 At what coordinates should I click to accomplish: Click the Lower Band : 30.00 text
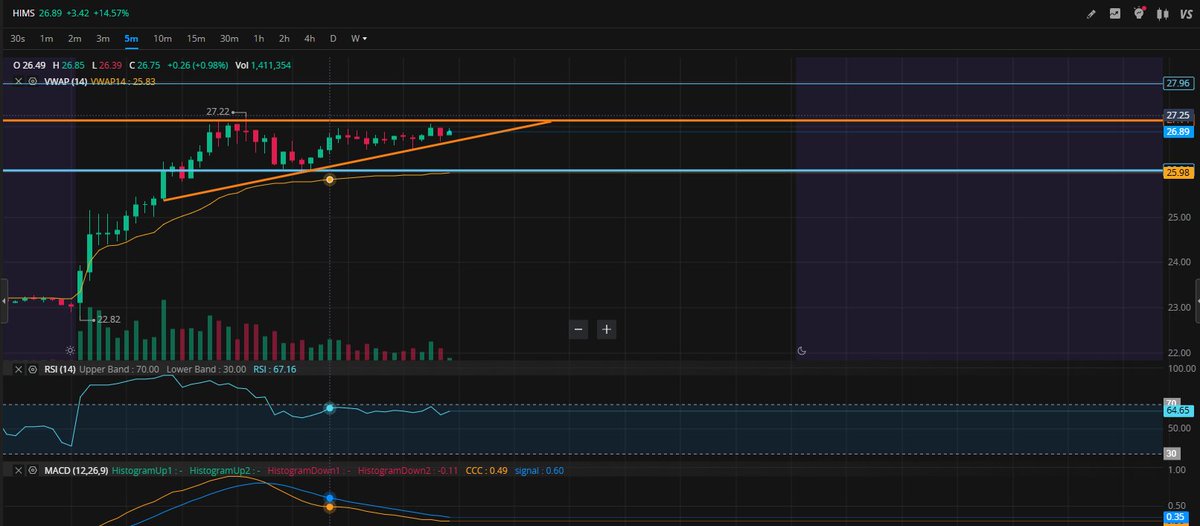[206, 369]
